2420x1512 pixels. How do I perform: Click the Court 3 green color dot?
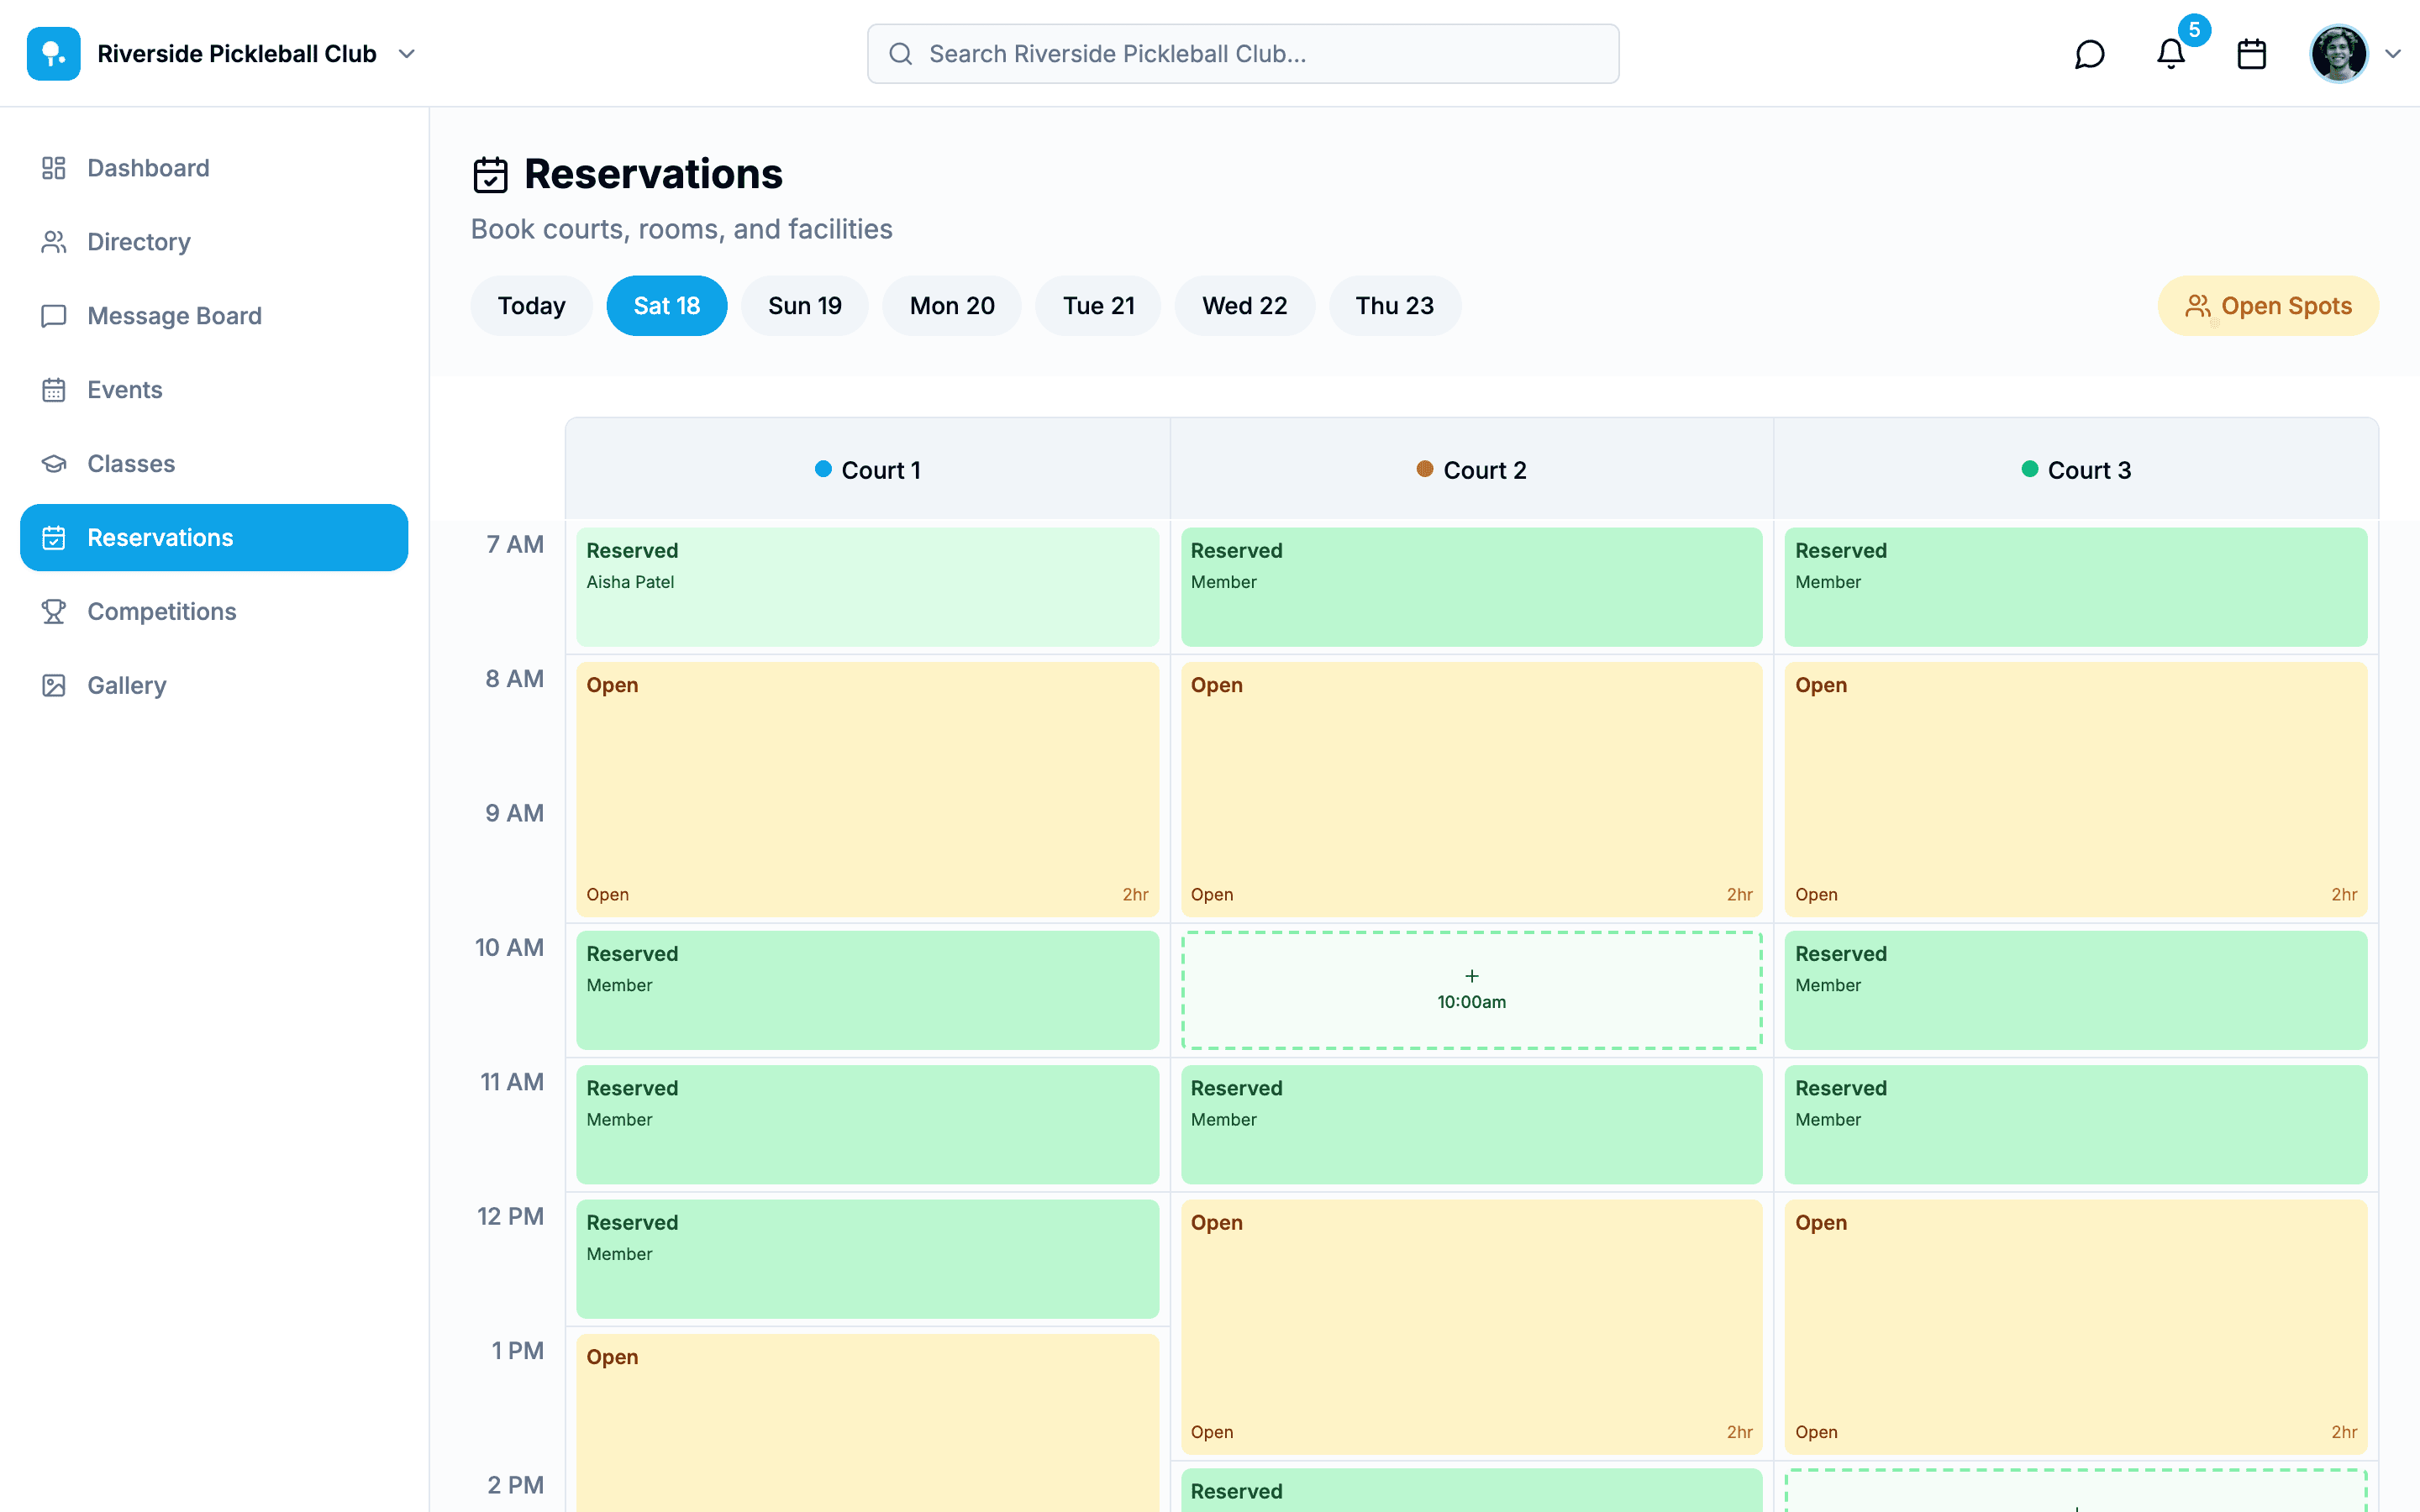coord(2030,469)
